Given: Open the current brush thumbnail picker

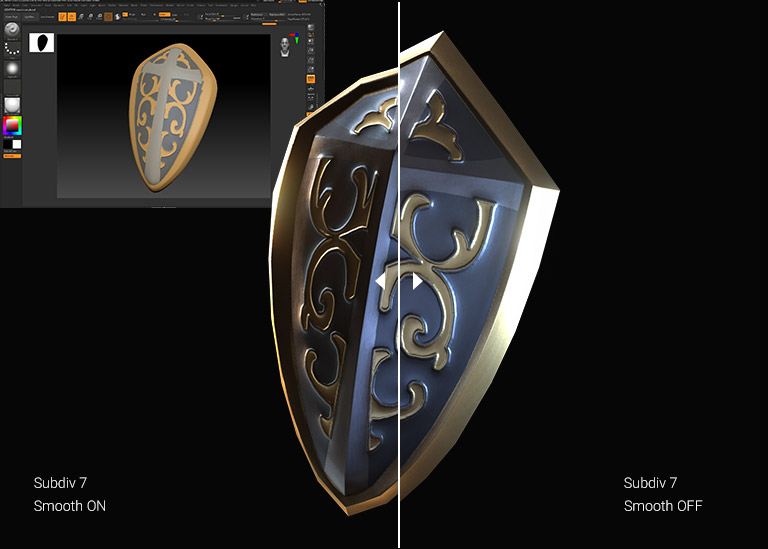Looking at the screenshot, I should click(12, 30).
